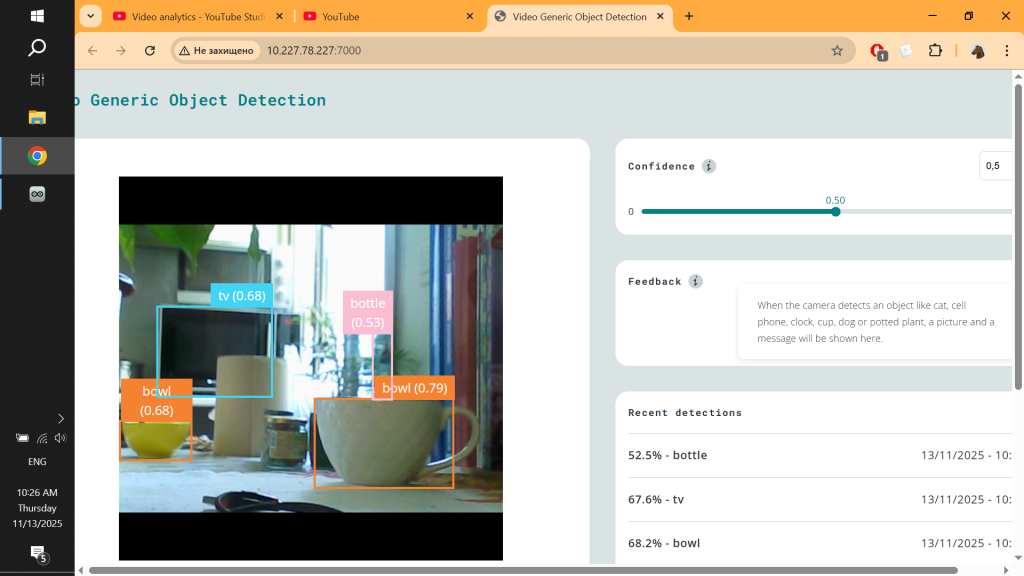Bookmark this page with the star icon
1024x576 pixels.
pyautogui.click(x=837, y=51)
